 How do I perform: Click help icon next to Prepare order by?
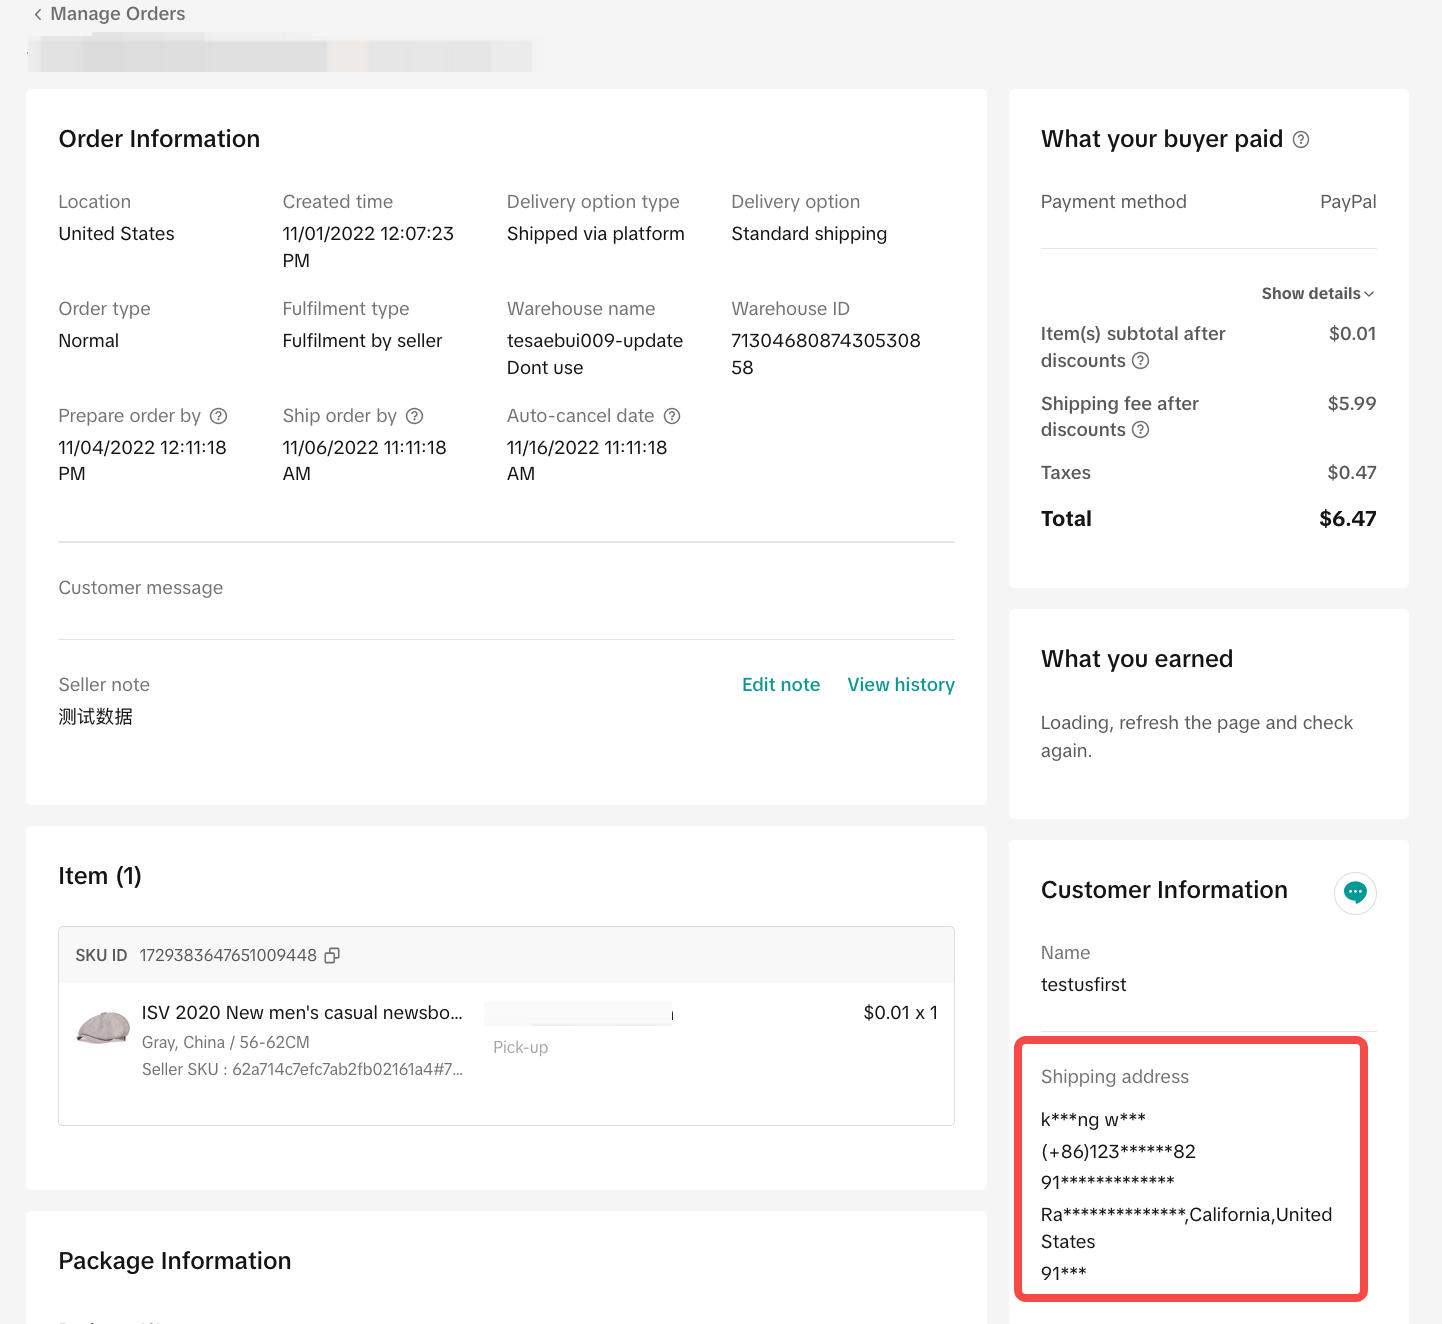coord(219,416)
